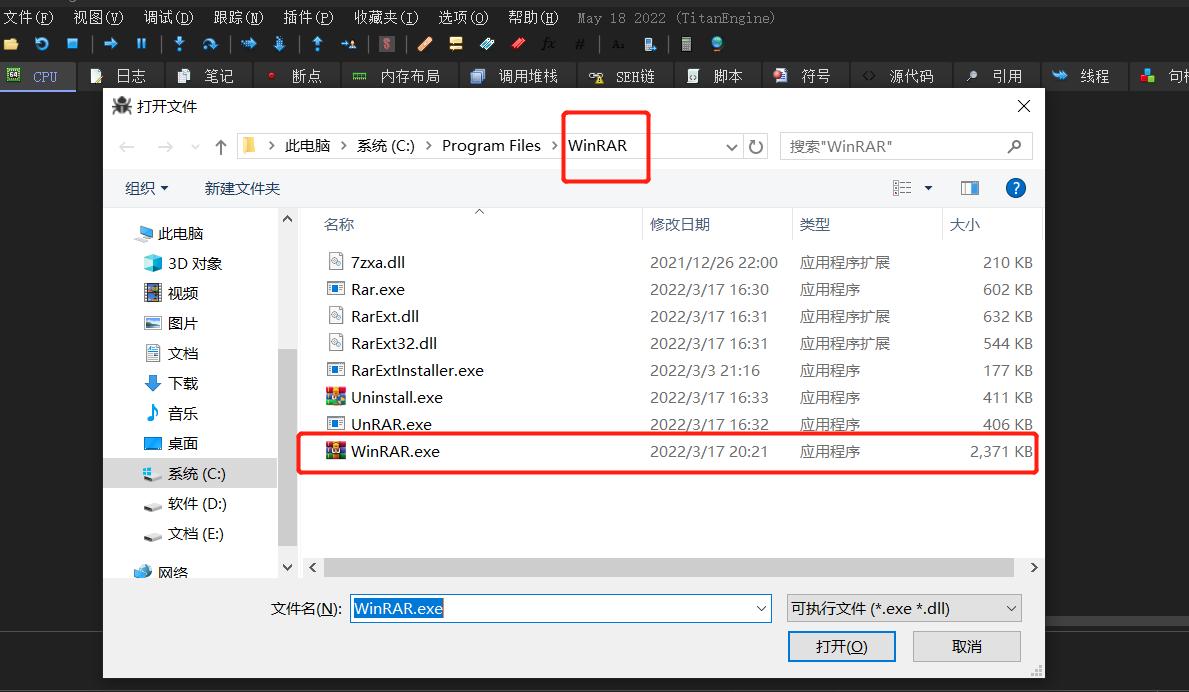
Task: Click the pause execution toolbar icon
Action: point(141,44)
